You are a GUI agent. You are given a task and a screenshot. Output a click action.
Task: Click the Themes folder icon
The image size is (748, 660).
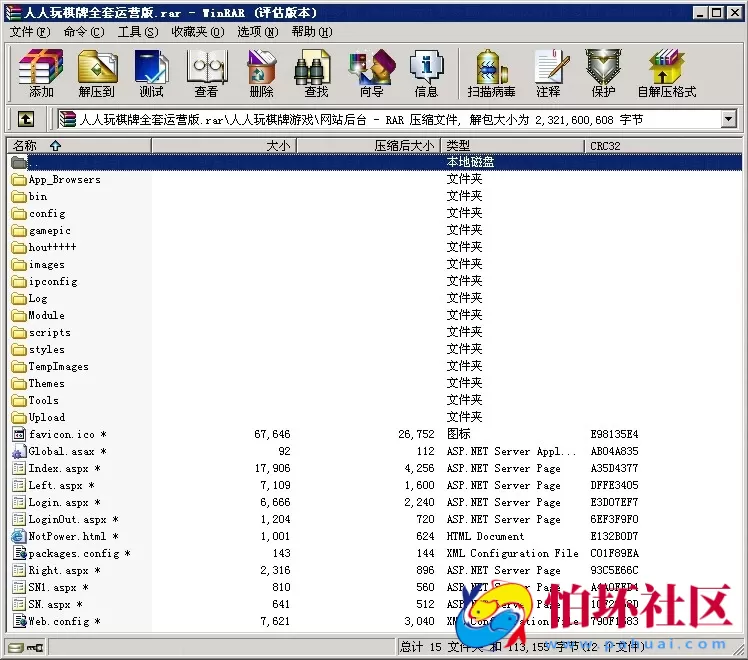click(x=19, y=383)
